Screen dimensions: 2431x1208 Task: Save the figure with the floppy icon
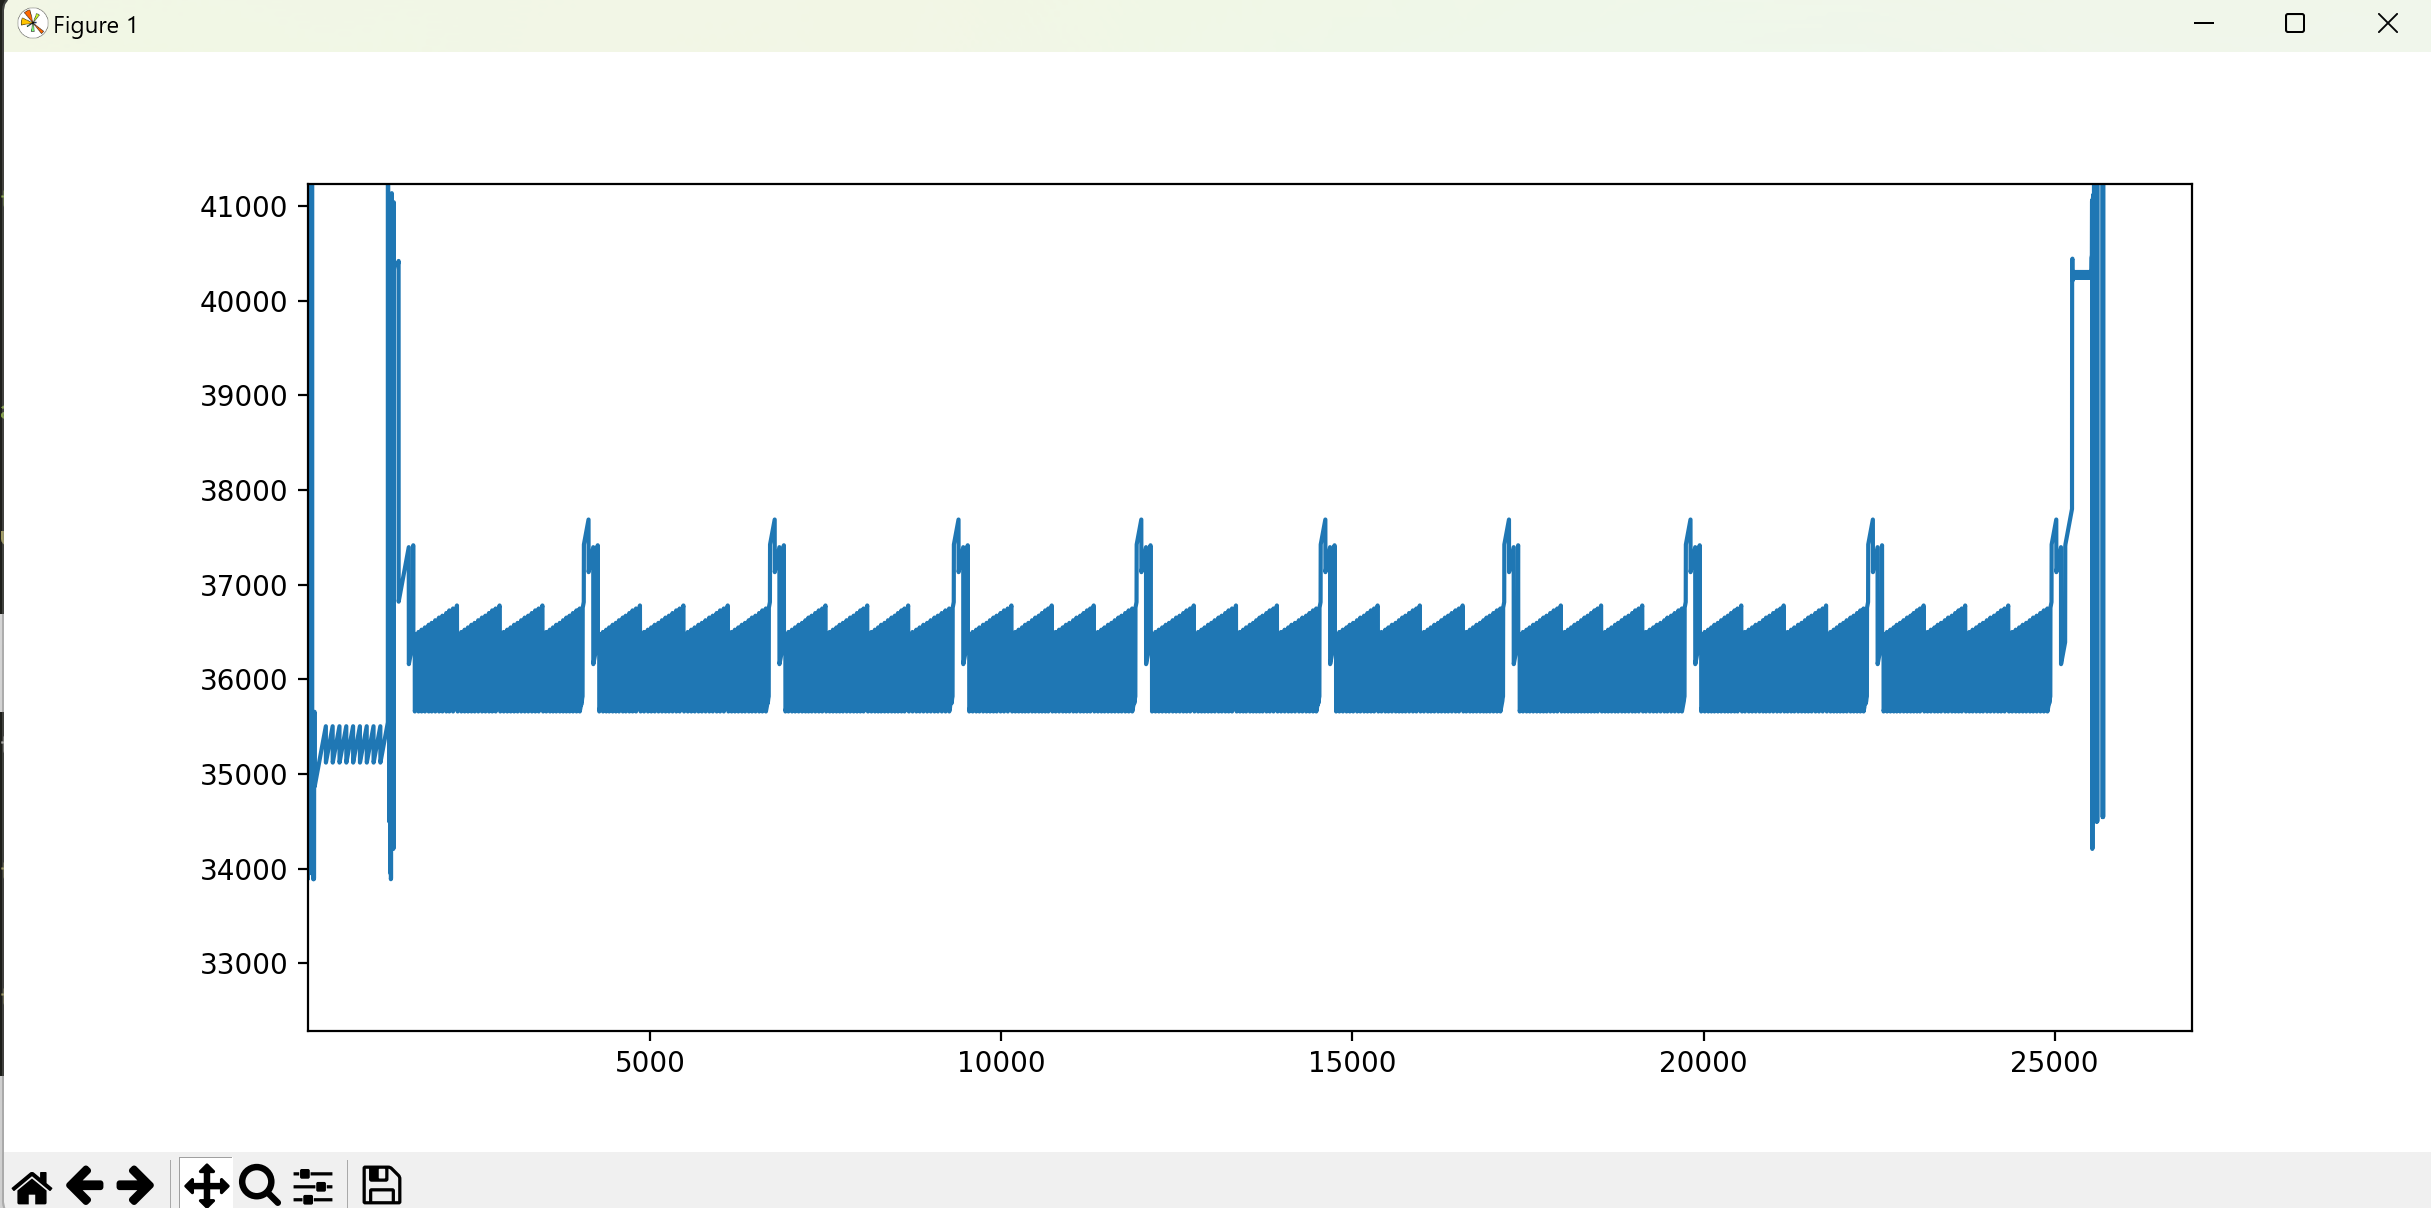pos(381,1186)
